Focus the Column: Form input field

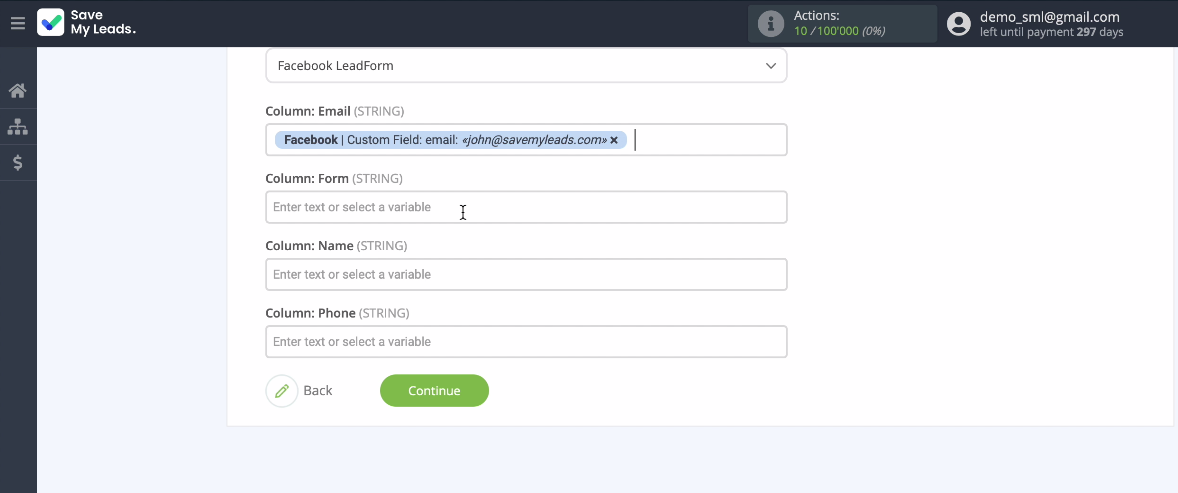coord(526,207)
